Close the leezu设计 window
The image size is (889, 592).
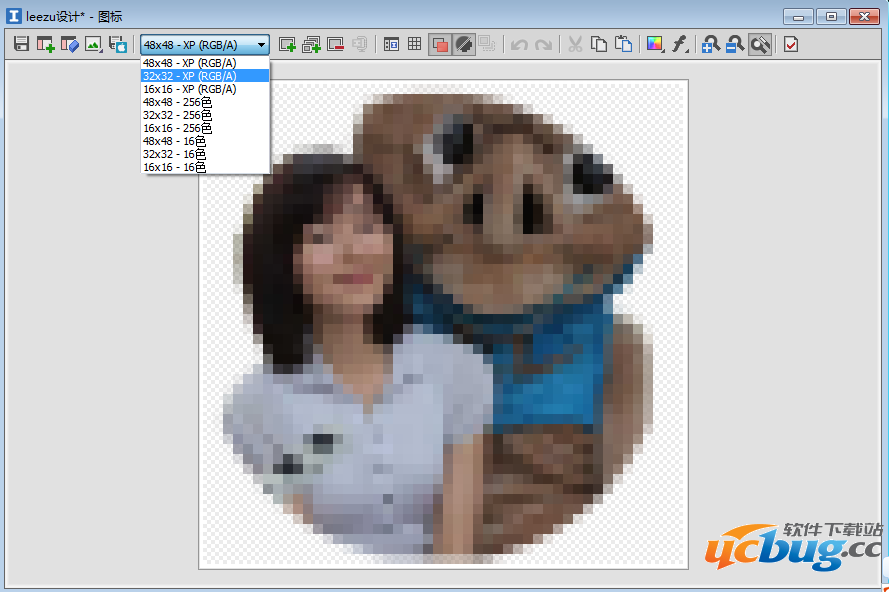click(x=864, y=16)
